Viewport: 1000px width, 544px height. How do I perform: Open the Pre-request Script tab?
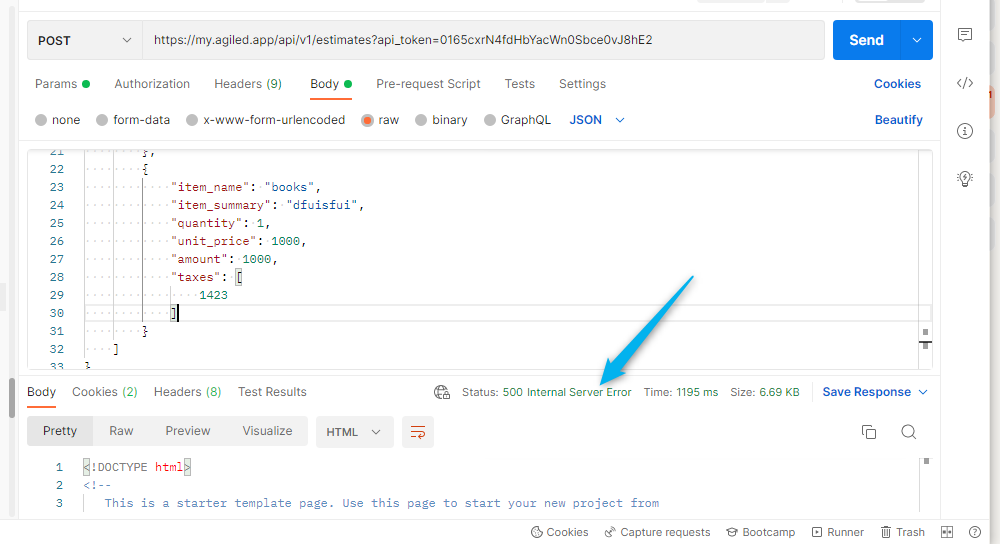428,84
